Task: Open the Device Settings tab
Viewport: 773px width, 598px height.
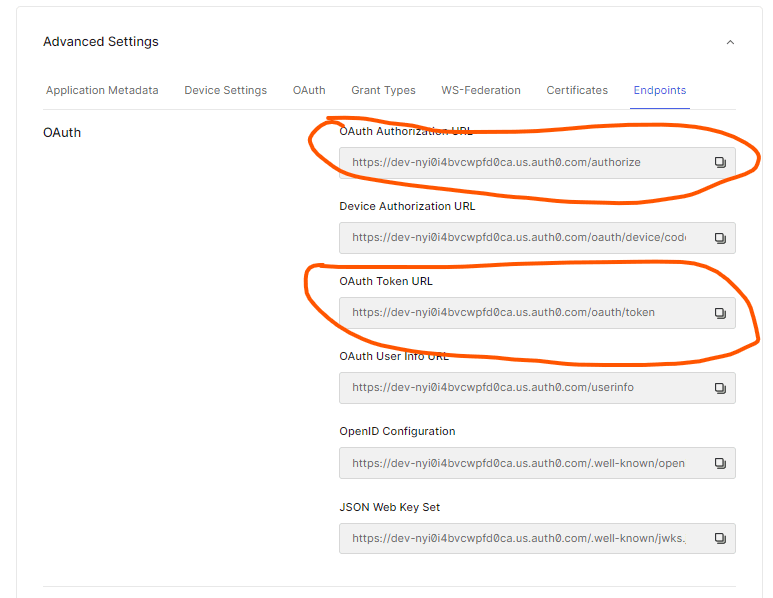Action: (x=225, y=90)
